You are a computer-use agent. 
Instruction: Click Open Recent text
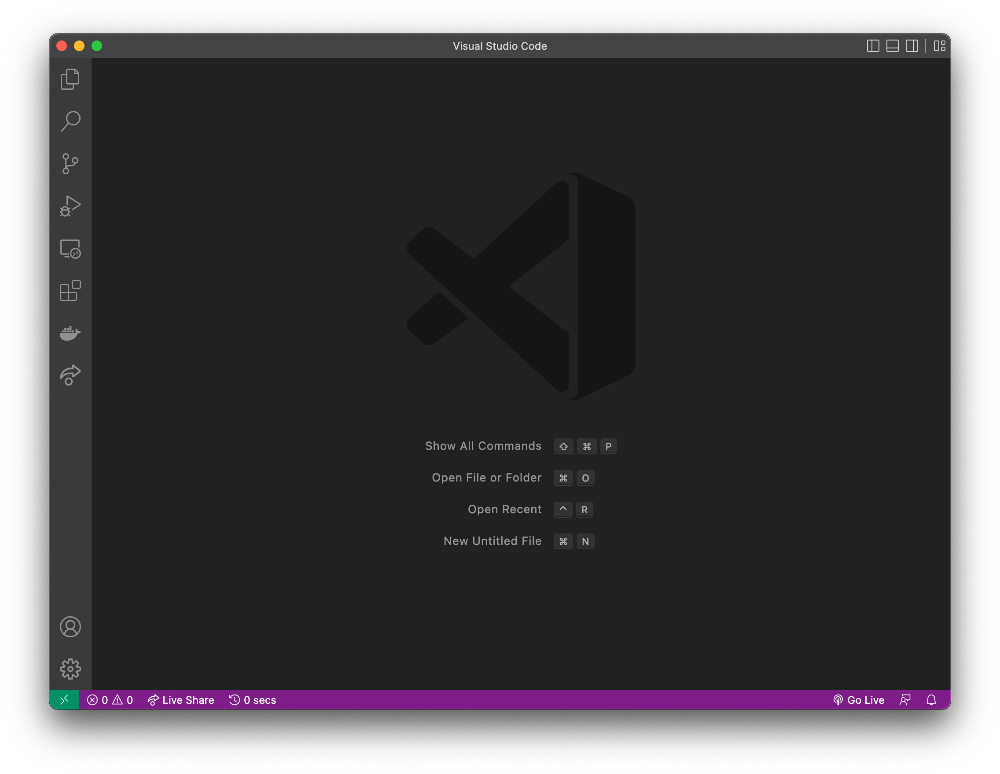504,509
